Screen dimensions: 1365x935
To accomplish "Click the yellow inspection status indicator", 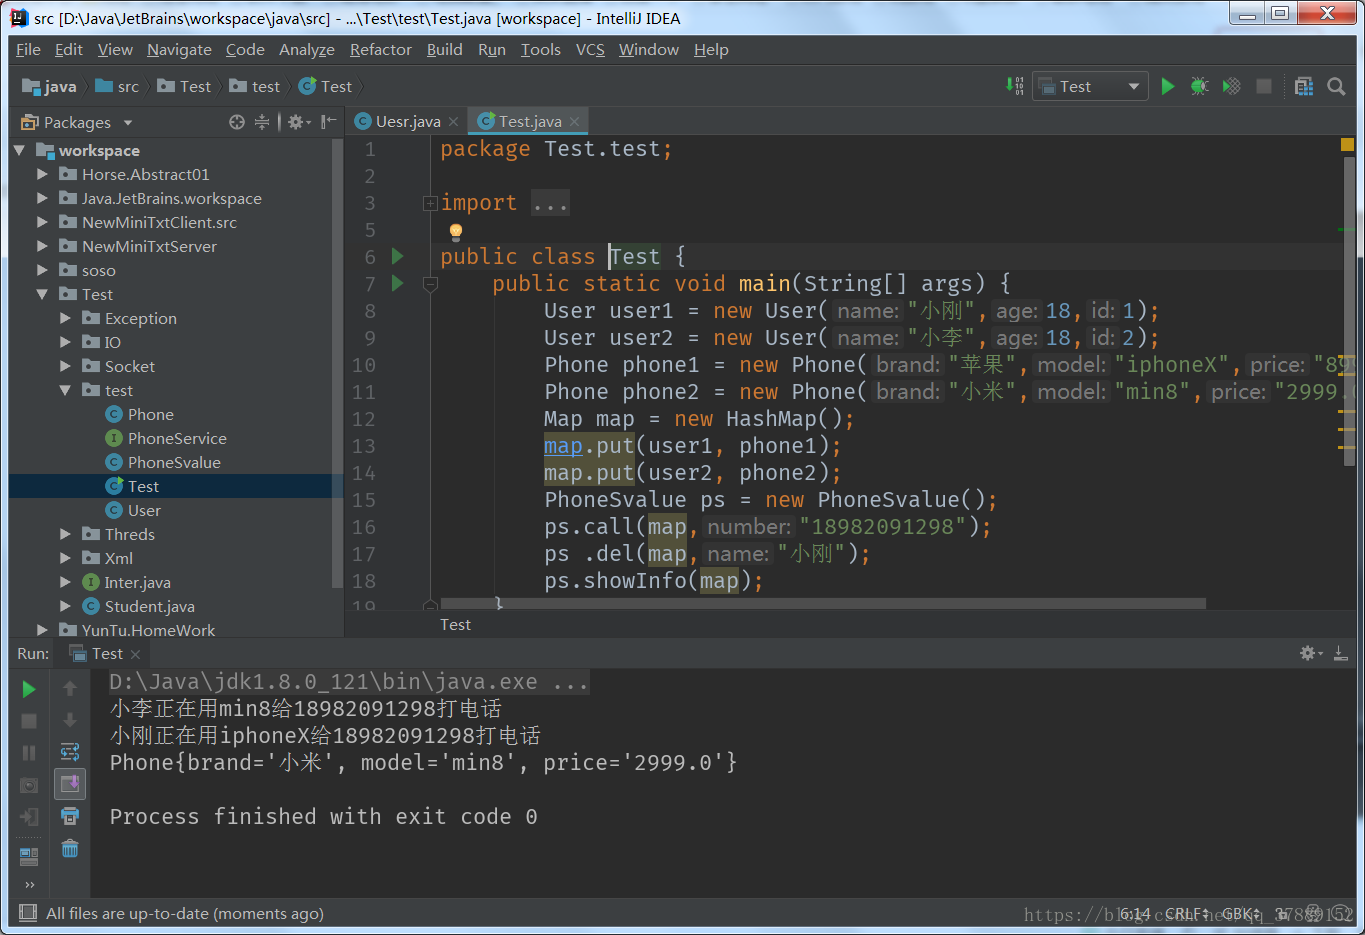I will tap(1347, 145).
